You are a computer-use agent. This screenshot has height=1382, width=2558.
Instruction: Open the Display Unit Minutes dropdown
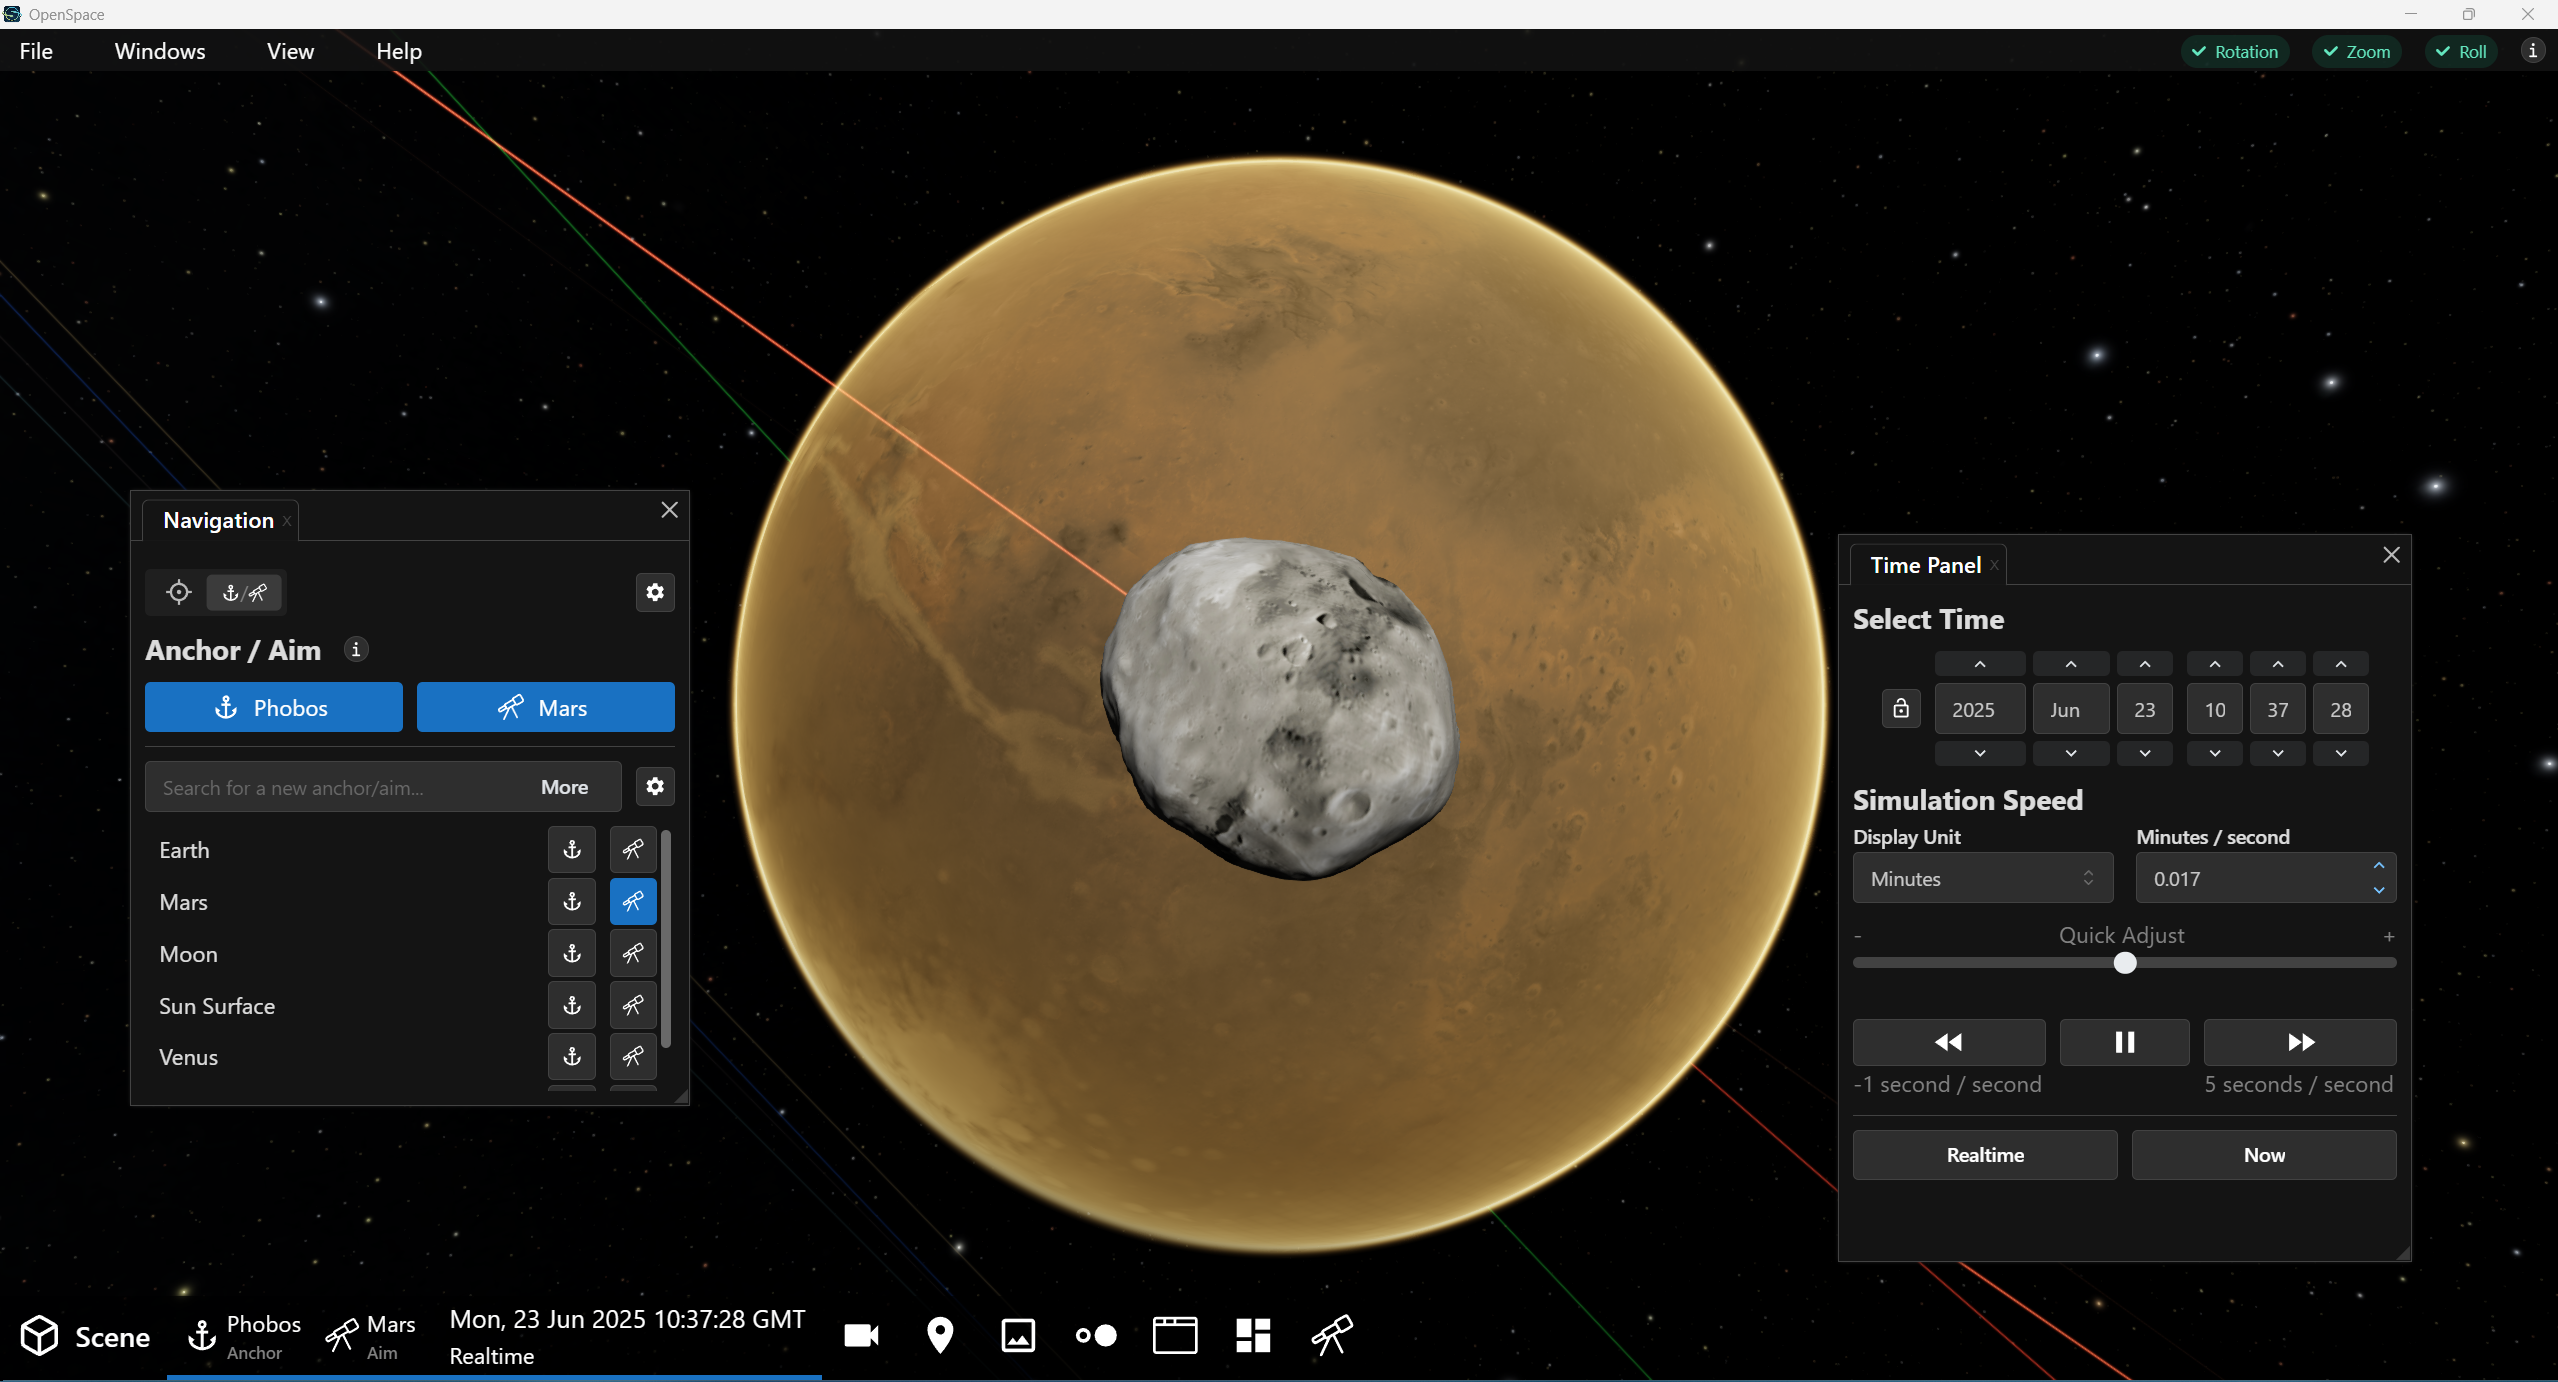1983,878
